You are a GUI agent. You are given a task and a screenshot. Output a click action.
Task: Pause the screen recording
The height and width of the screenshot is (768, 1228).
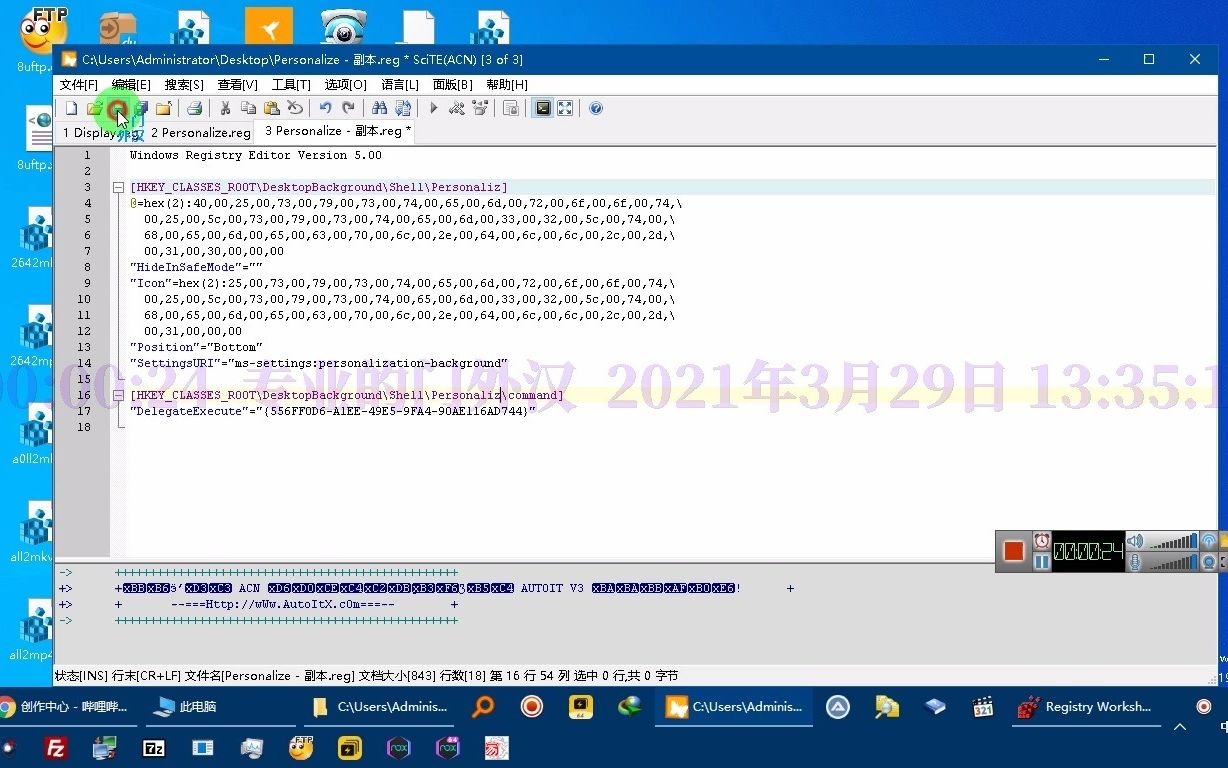[x=1042, y=561]
